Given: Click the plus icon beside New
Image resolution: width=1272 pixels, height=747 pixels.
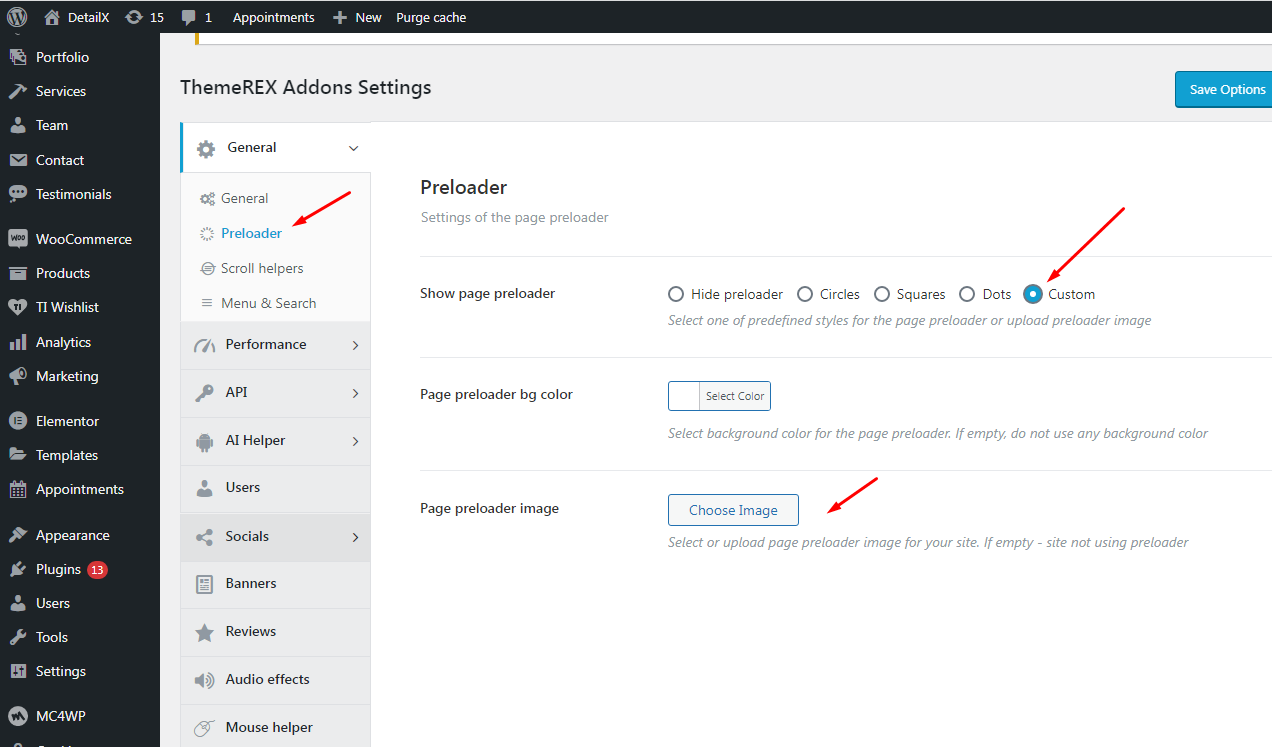Looking at the screenshot, I should coord(340,17).
